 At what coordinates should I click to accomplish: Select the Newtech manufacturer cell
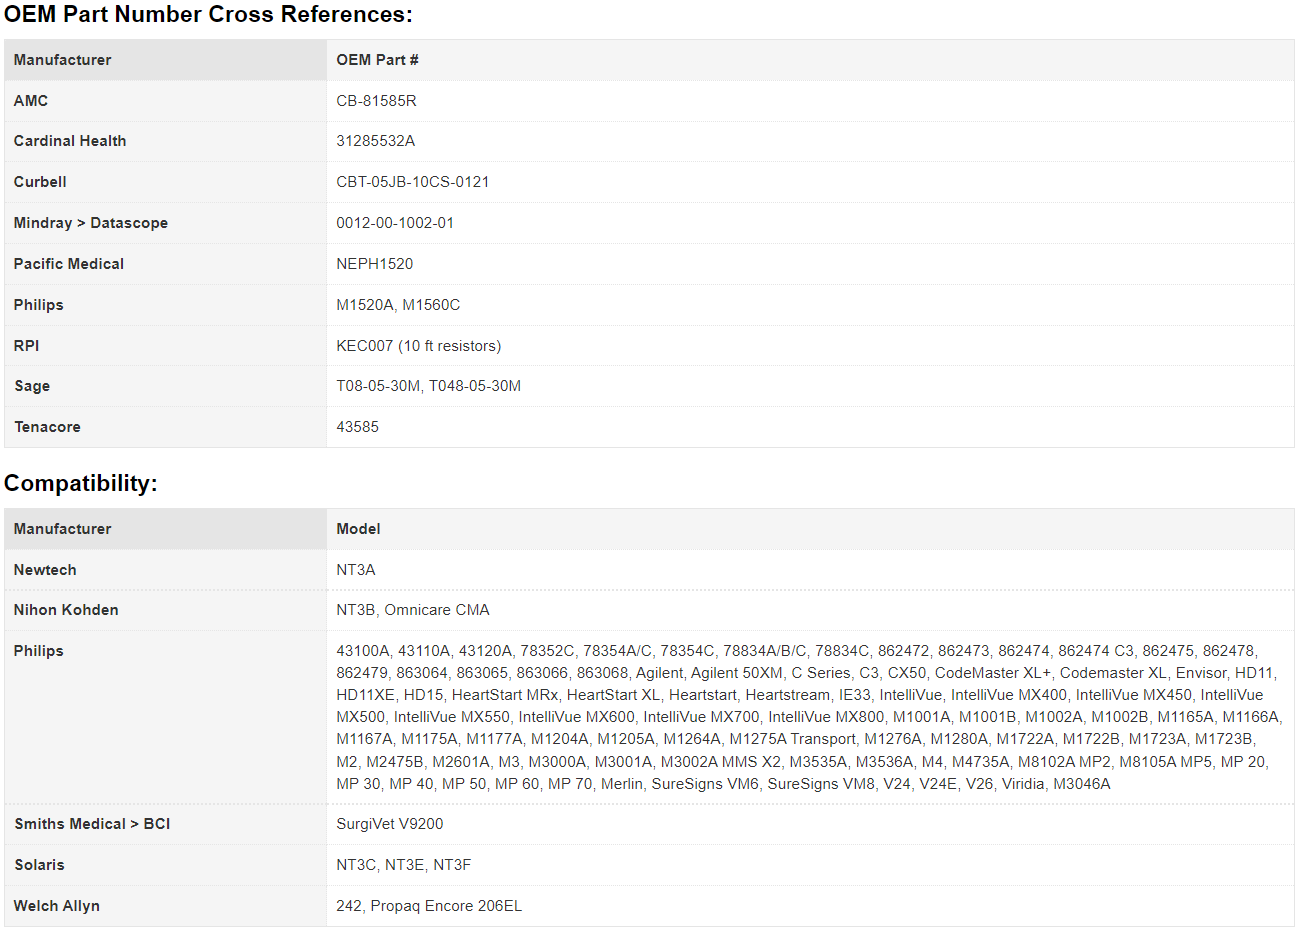(x=165, y=570)
